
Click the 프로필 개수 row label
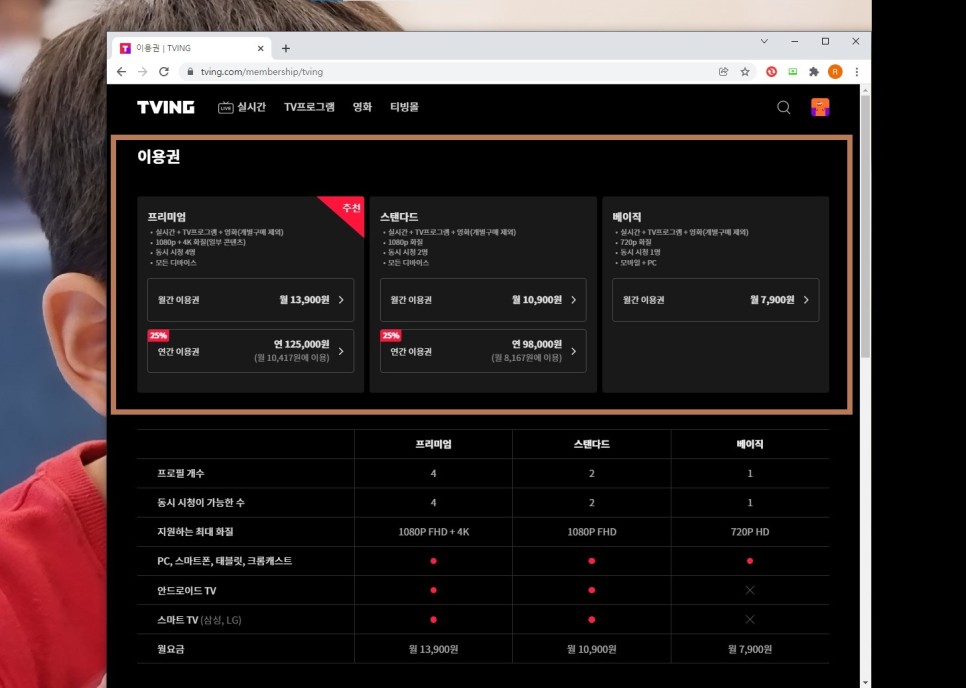[181, 473]
